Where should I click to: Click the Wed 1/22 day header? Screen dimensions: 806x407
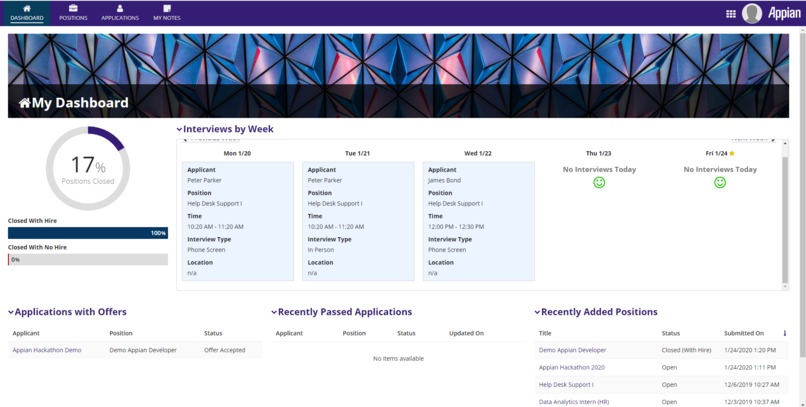pos(478,154)
